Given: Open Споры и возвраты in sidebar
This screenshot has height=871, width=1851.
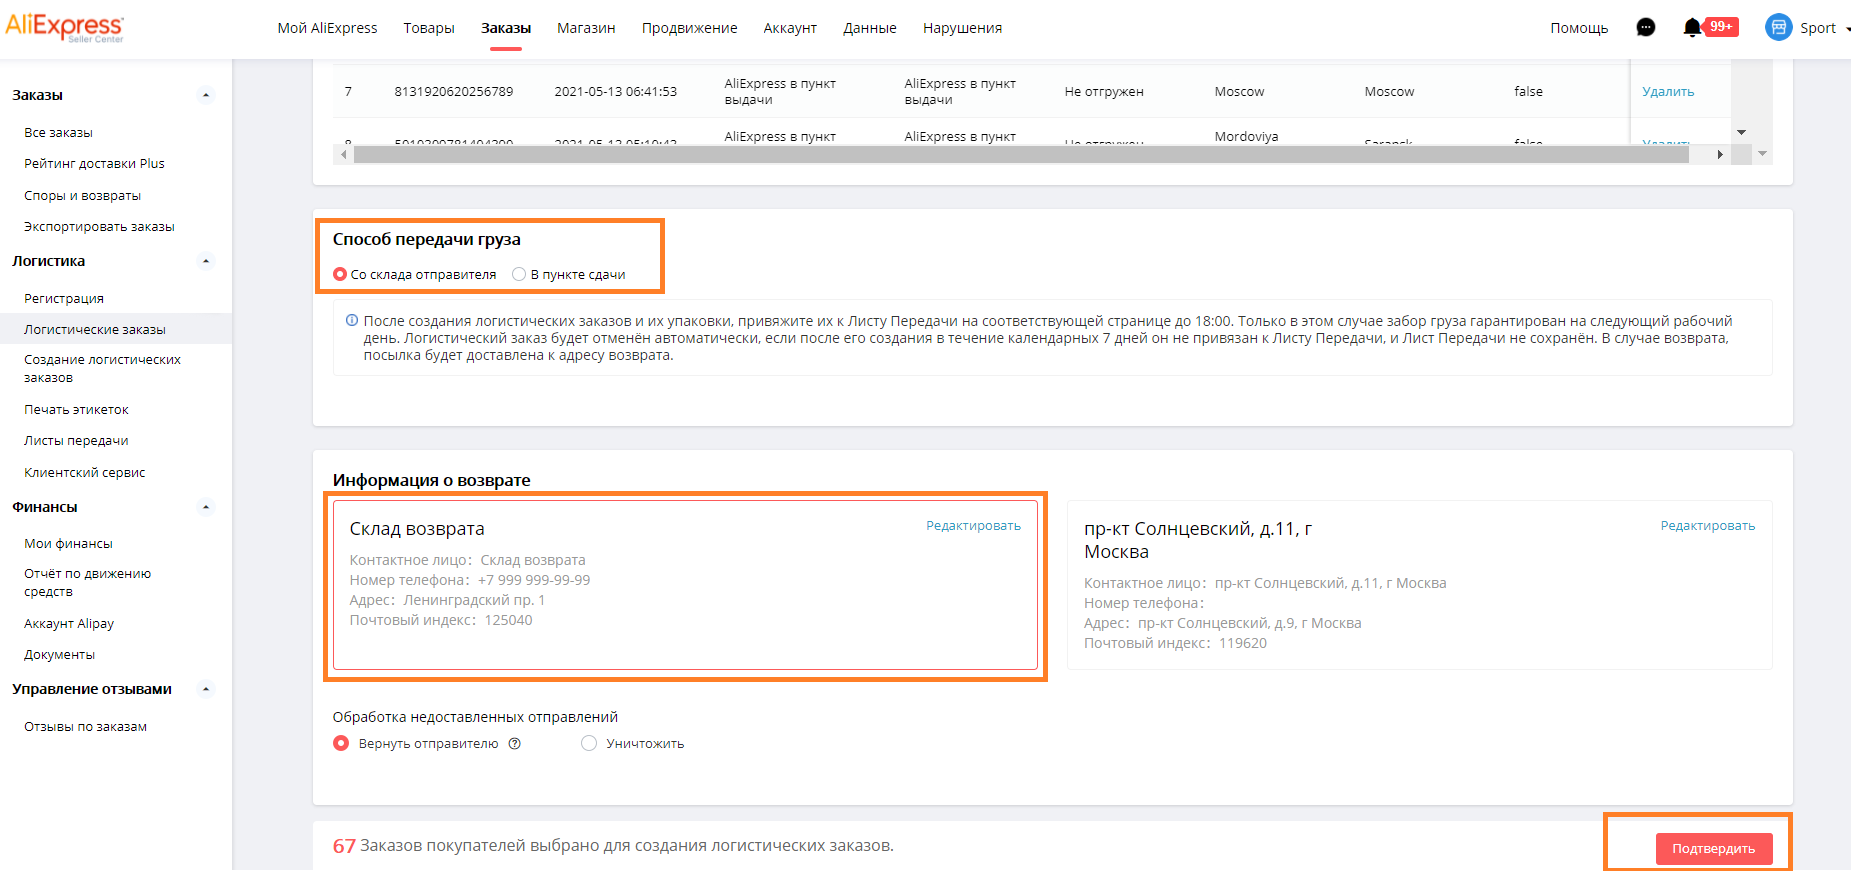Looking at the screenshot, I should [x=82, y=196].
